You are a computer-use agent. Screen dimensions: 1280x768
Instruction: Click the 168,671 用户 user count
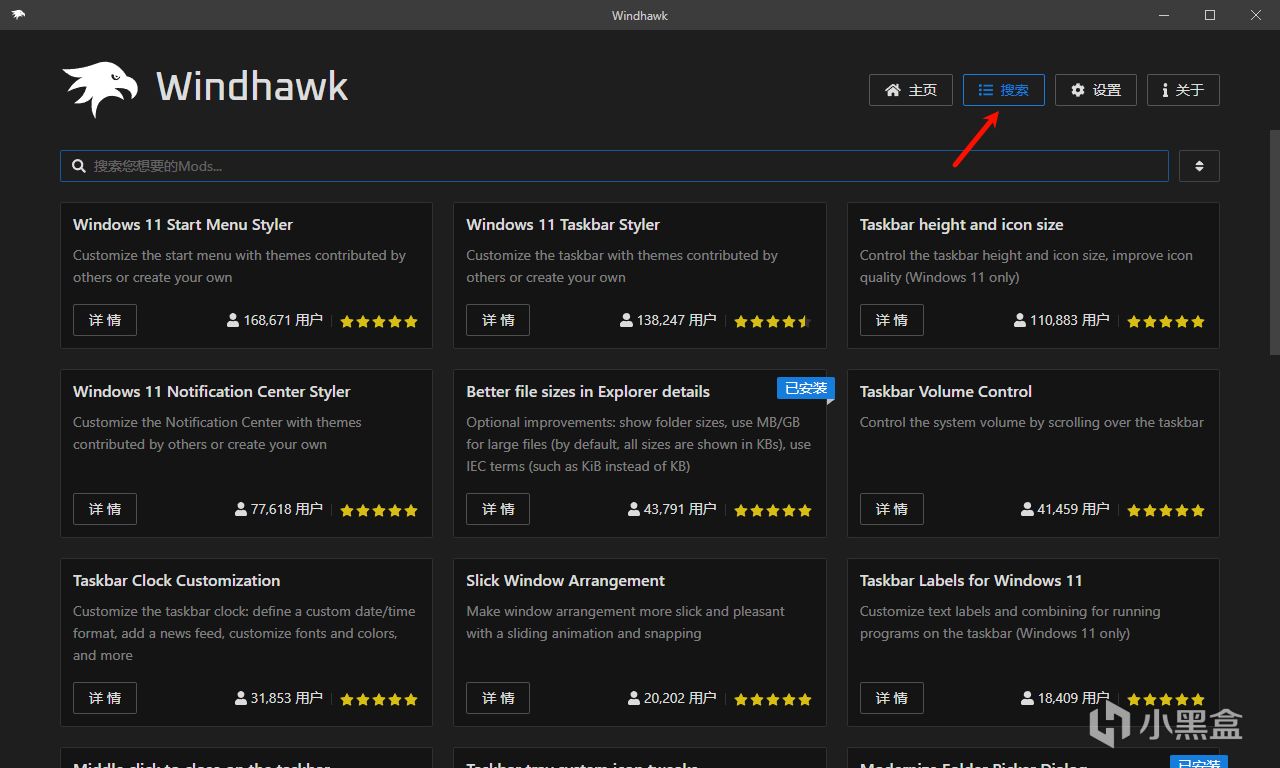coord(275,320)
